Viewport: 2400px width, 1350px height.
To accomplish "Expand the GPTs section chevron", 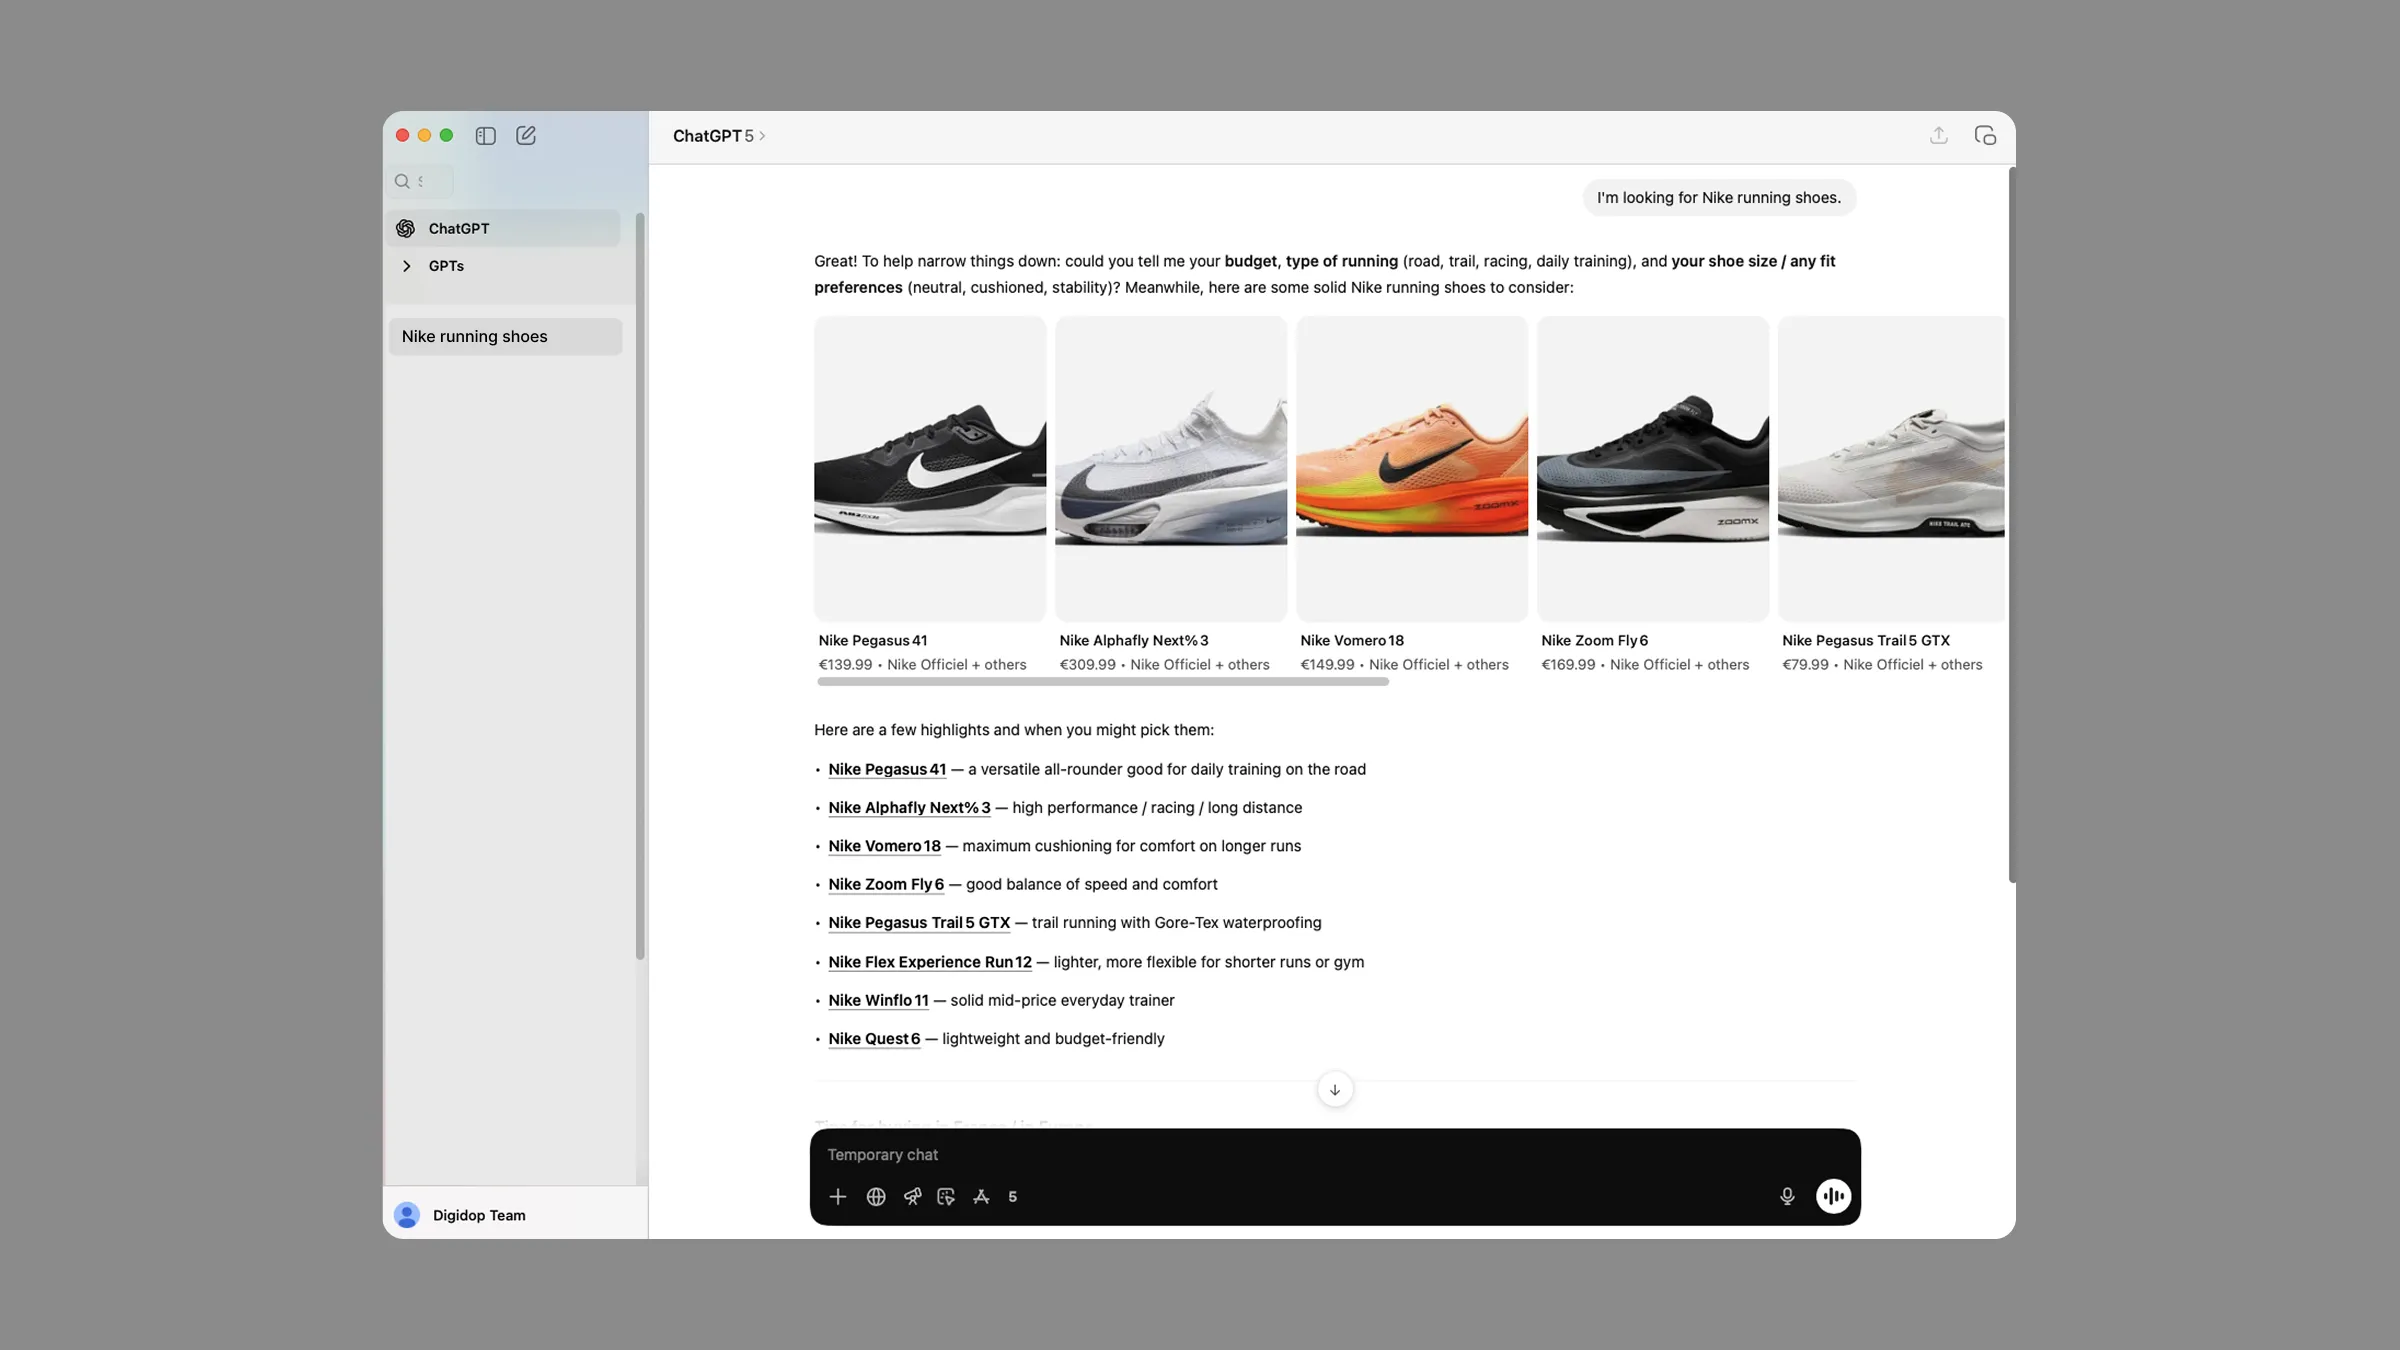I will click(x=407, y=266).
